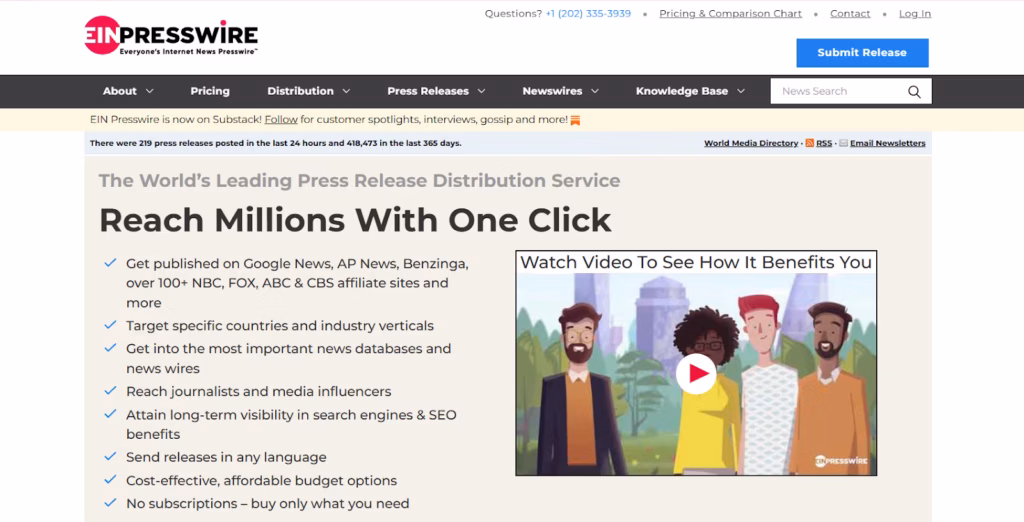
Task: Click the EIN Presswire logo
Action: click(171, 35)
